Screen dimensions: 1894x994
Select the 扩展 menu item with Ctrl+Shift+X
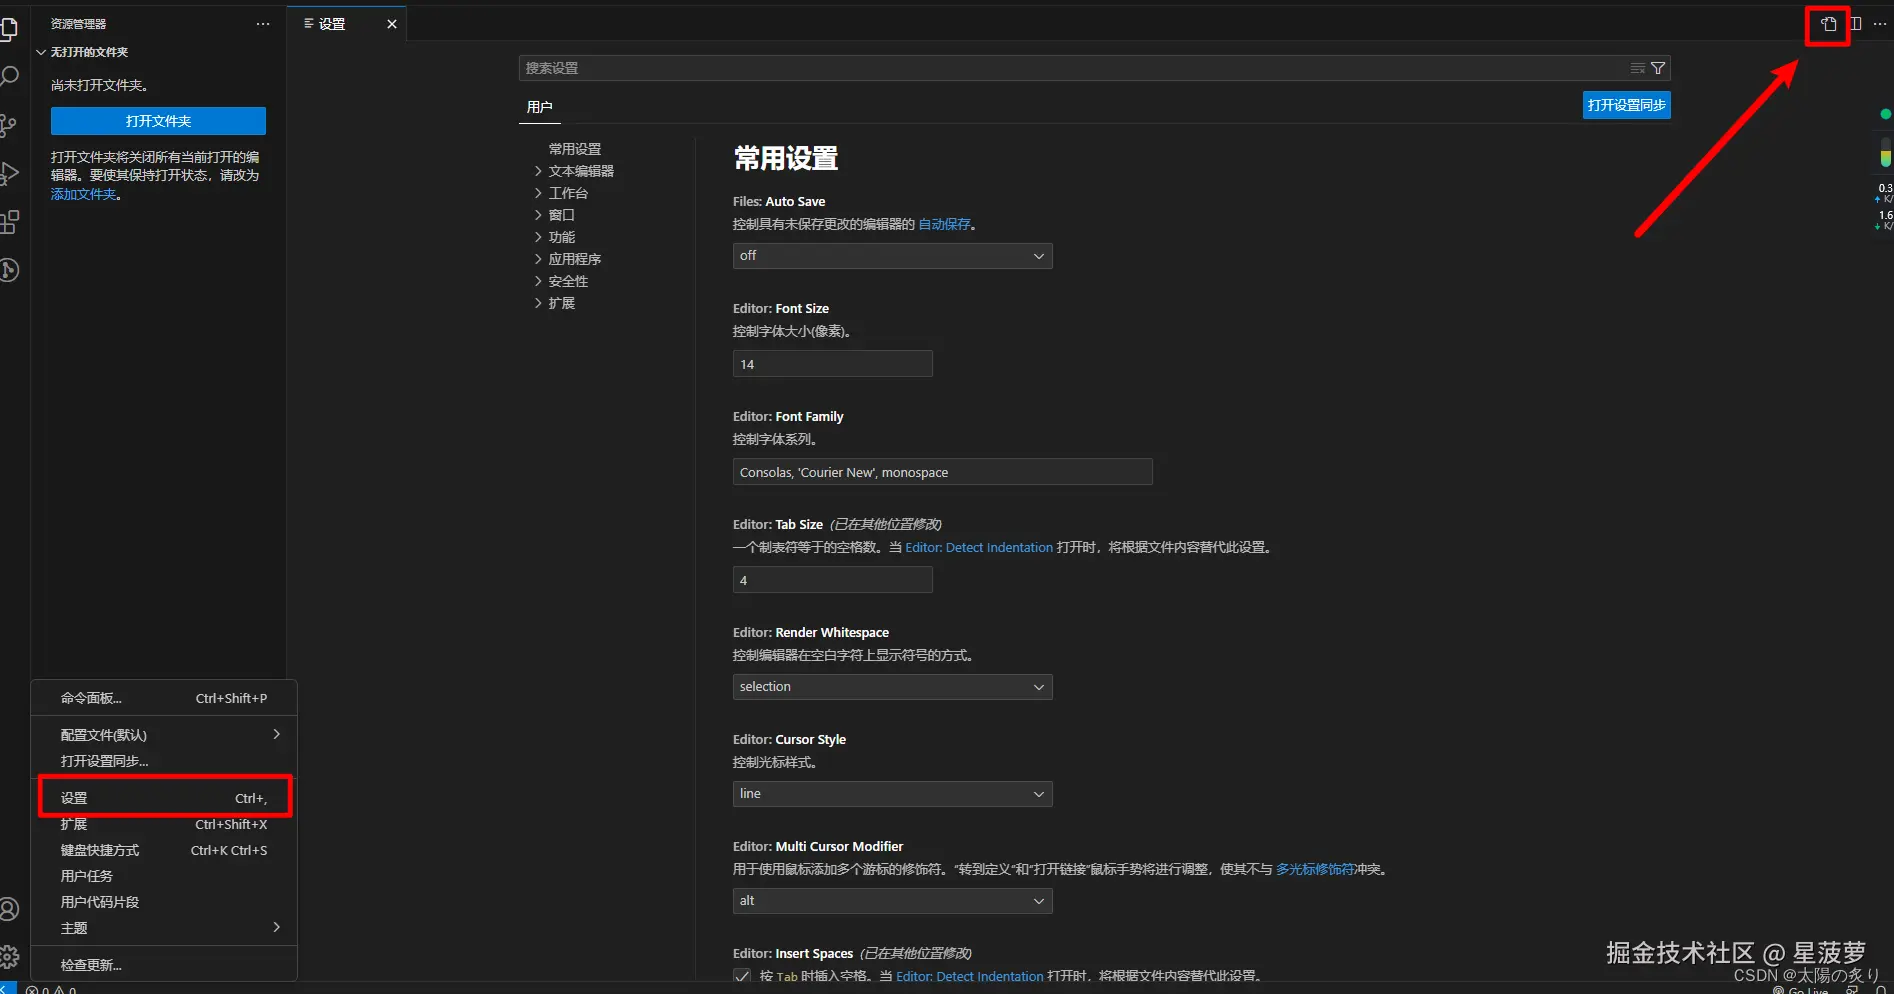(164, 824)
